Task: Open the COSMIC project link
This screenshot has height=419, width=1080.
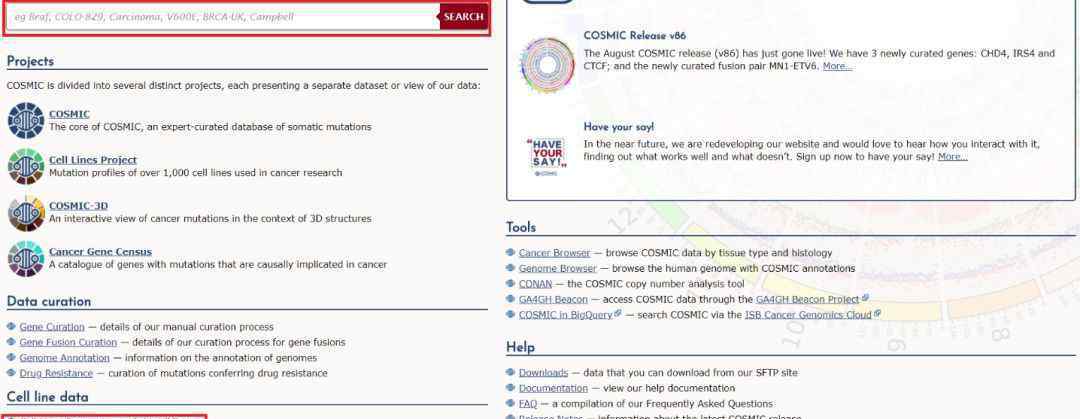Action: [x=69, y=114]
